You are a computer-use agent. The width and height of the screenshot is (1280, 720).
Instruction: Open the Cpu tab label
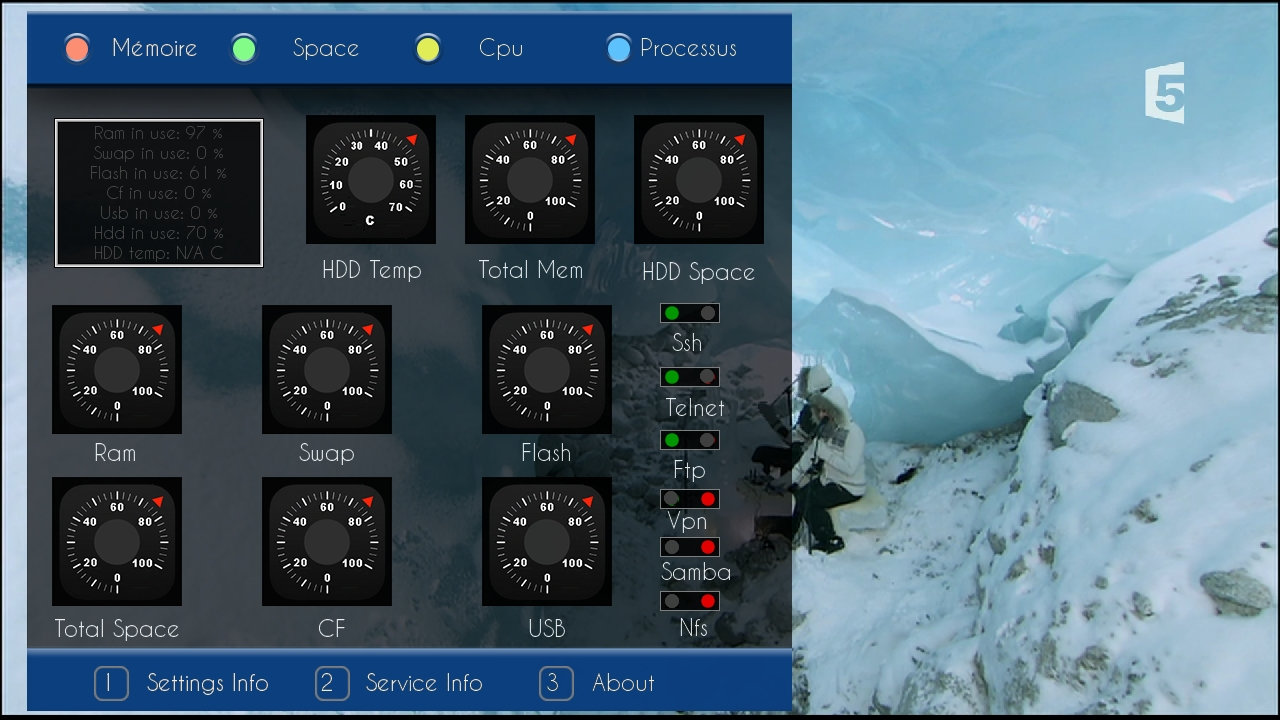(x=501, y=48)
